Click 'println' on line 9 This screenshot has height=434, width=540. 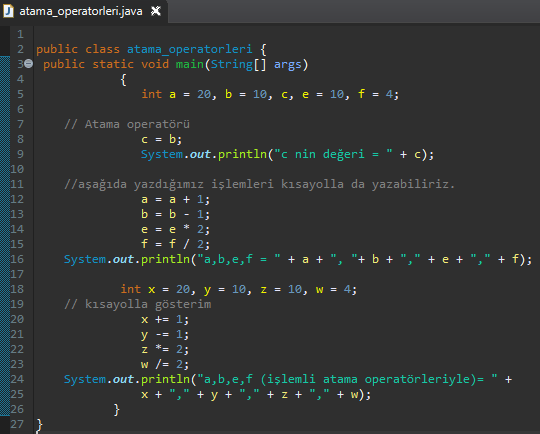pyautogui.click(x=242, y=154)
